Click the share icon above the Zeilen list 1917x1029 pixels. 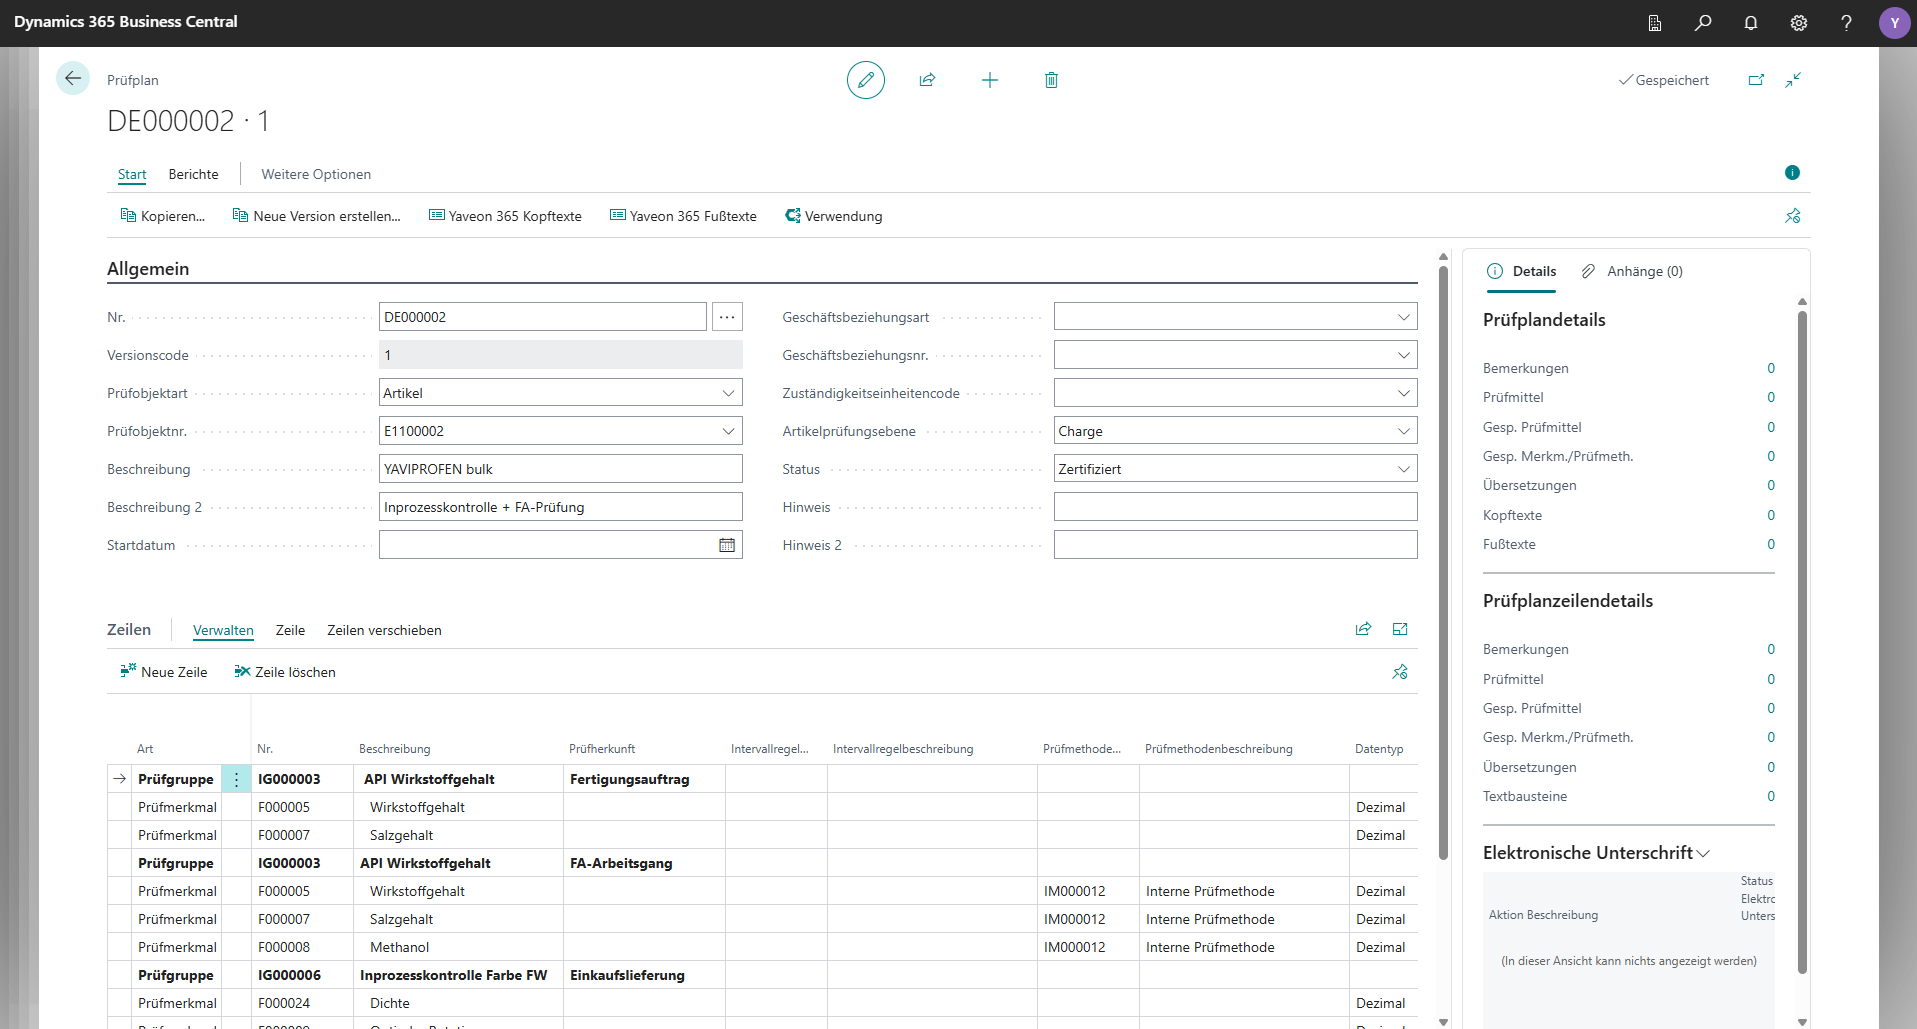(1362, 629)
